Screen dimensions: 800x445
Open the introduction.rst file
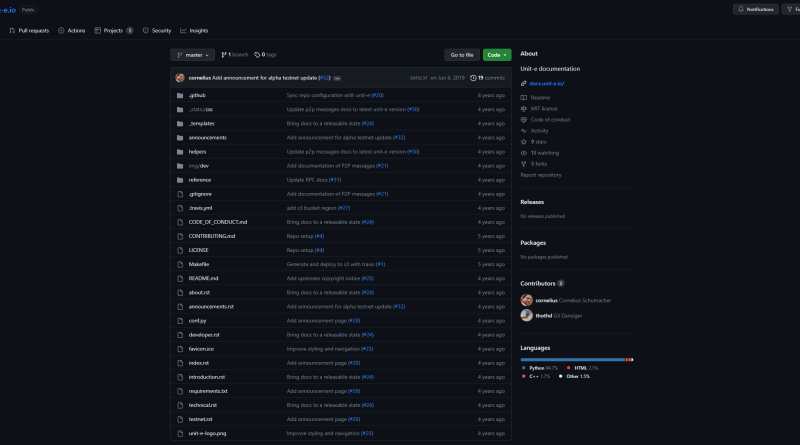[x=207, y=377]
